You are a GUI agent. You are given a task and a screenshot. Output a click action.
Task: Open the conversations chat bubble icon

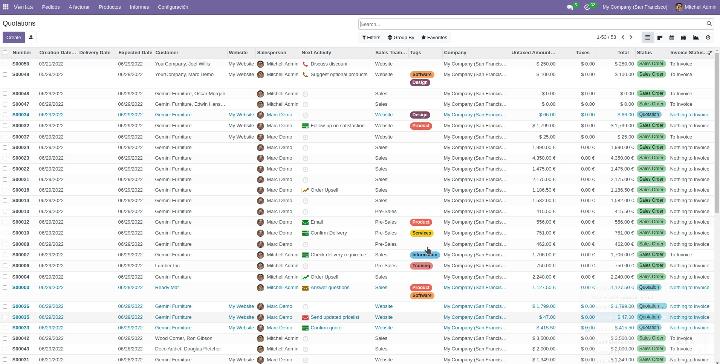pos(571,7)
